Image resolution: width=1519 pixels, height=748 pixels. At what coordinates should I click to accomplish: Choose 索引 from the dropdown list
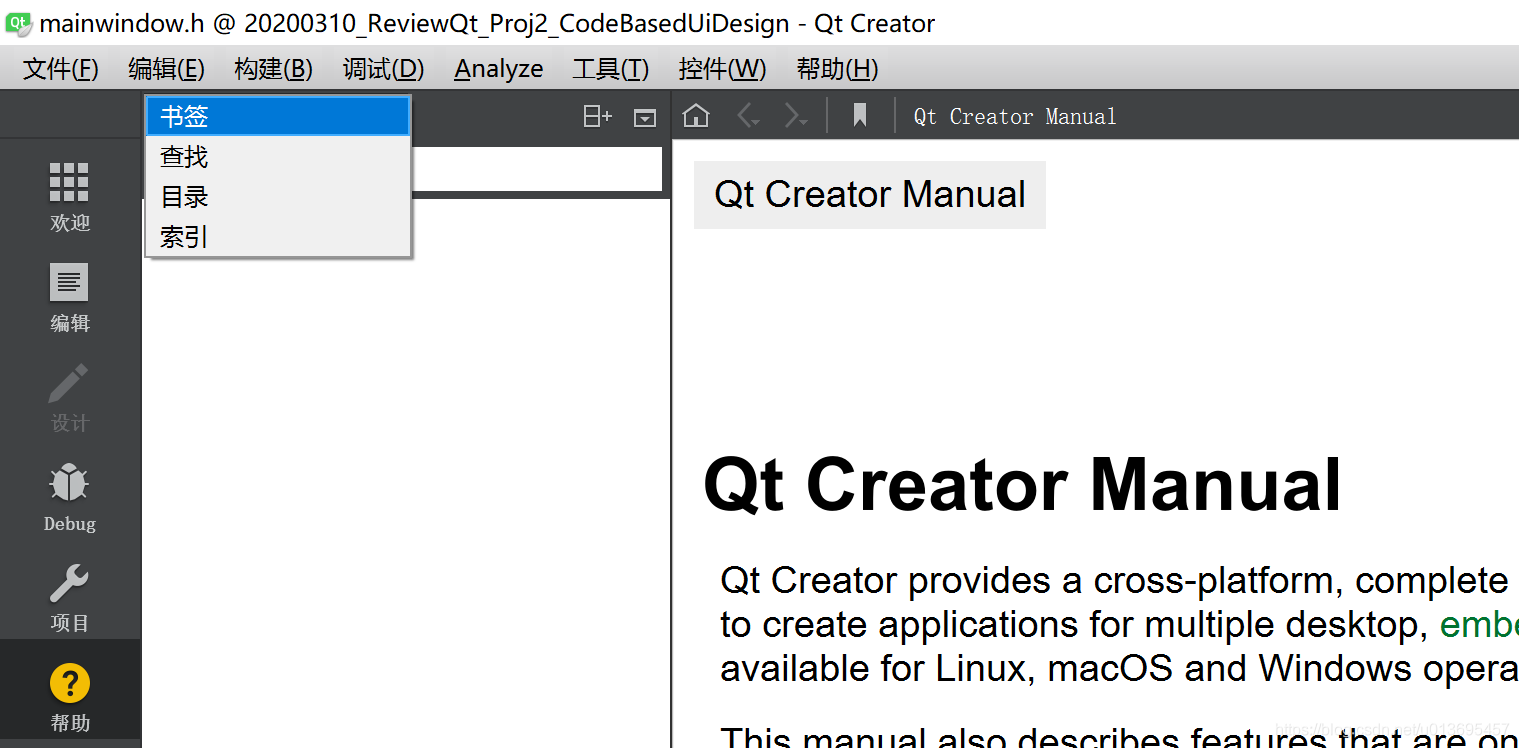[278, 237]
